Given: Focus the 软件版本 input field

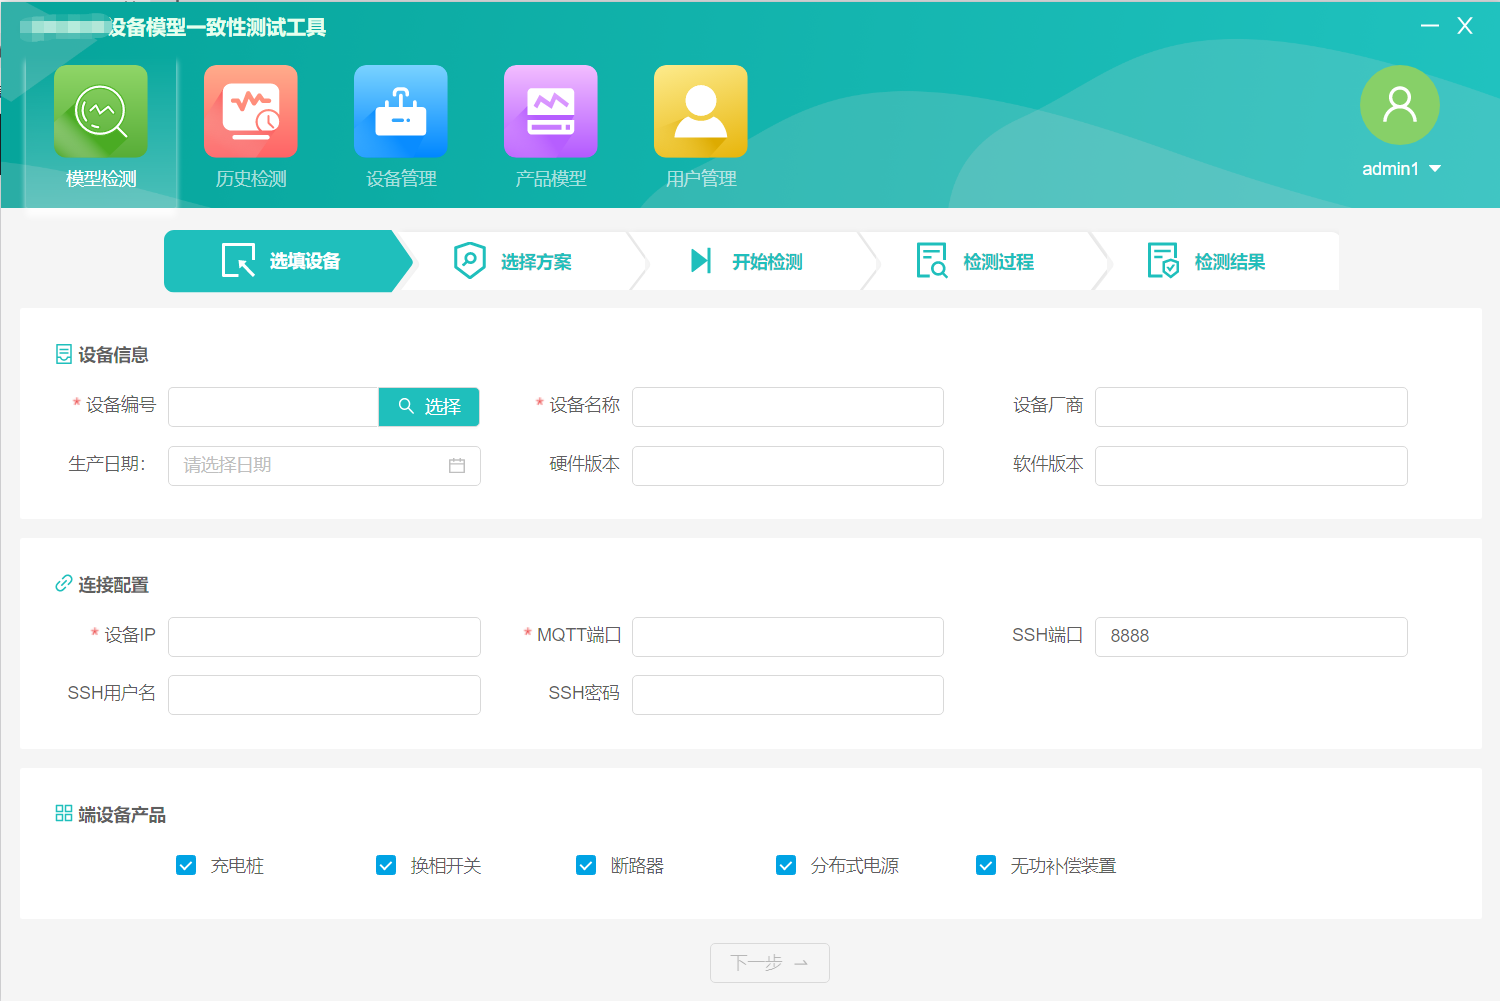Looking at the screenshot, I should coord(1251,466).
